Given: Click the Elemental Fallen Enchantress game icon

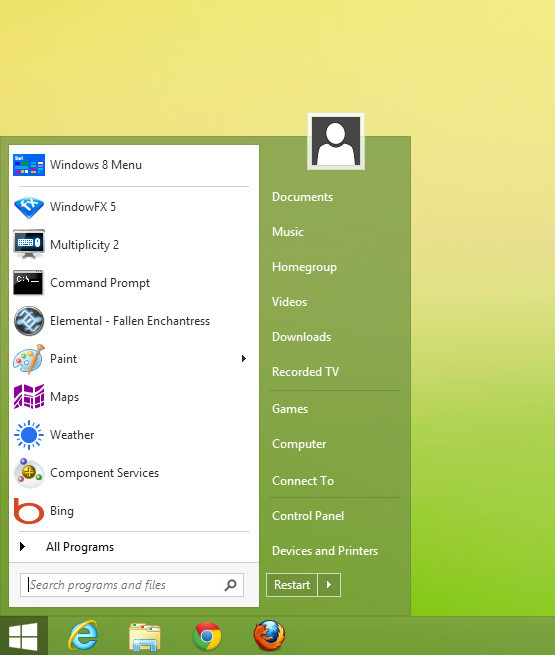Looking at the screenshot, I should point(29,321).
